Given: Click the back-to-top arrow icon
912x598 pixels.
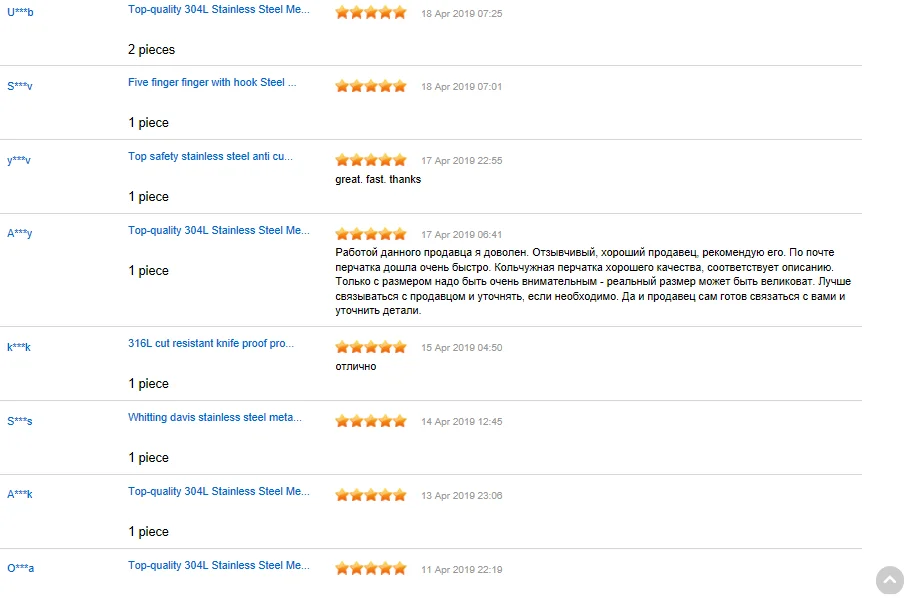Looking at the screenshot, I should (x=890, y=580).
